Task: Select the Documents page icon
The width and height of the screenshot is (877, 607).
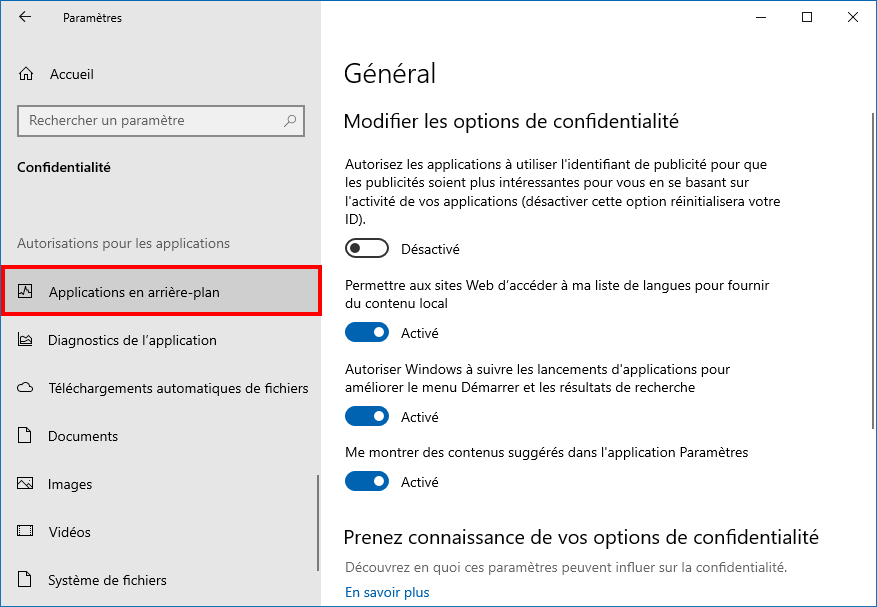Action: [x=25, y=435]
